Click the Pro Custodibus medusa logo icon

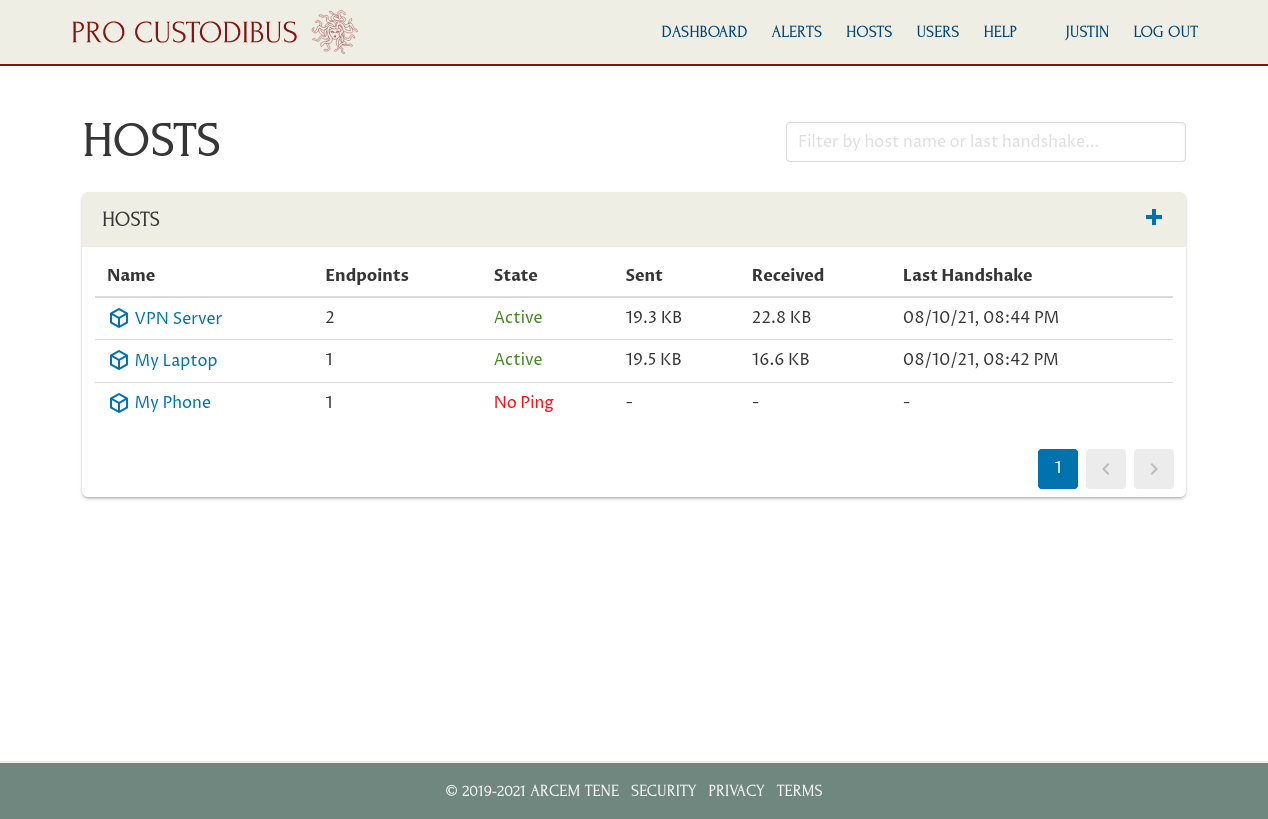(x=334, y=32)
